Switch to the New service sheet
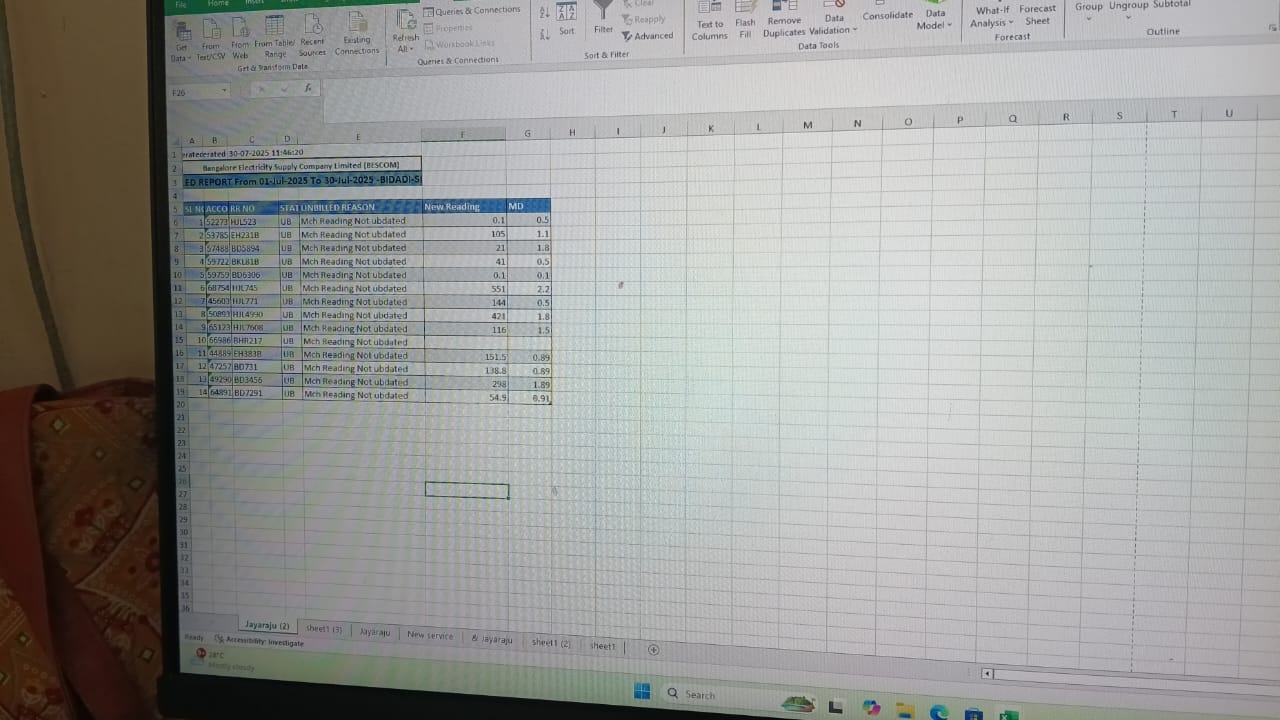 (x=430, y=635)
